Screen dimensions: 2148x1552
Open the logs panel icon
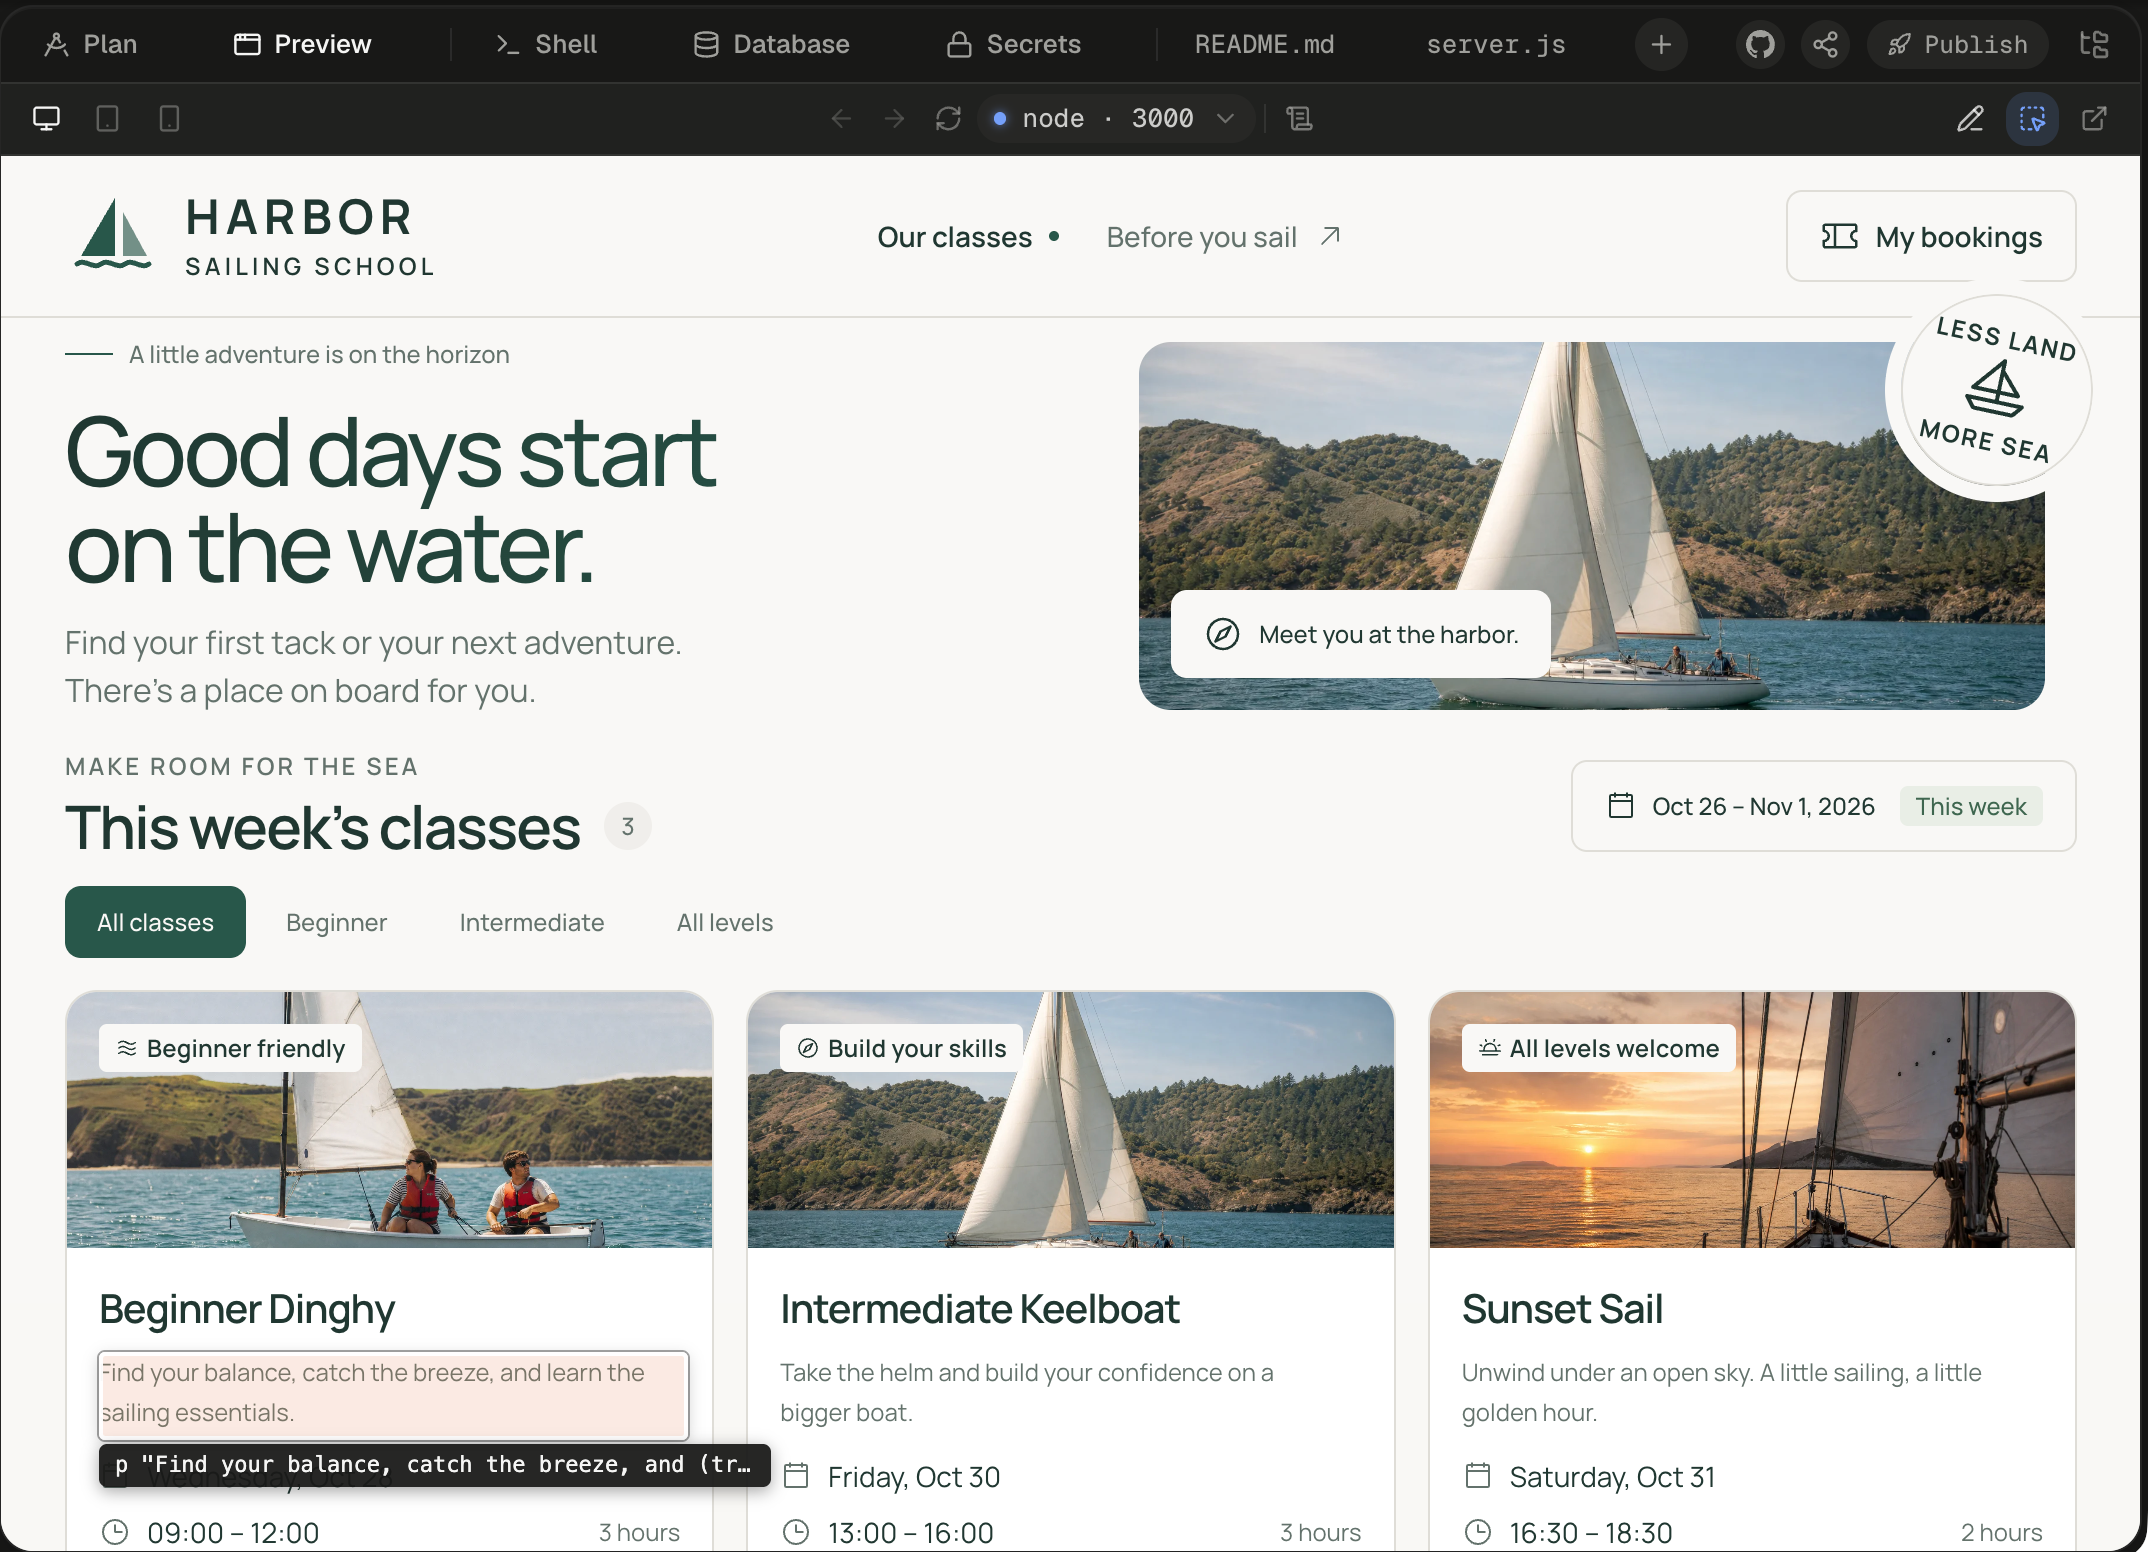(1299, 119)
